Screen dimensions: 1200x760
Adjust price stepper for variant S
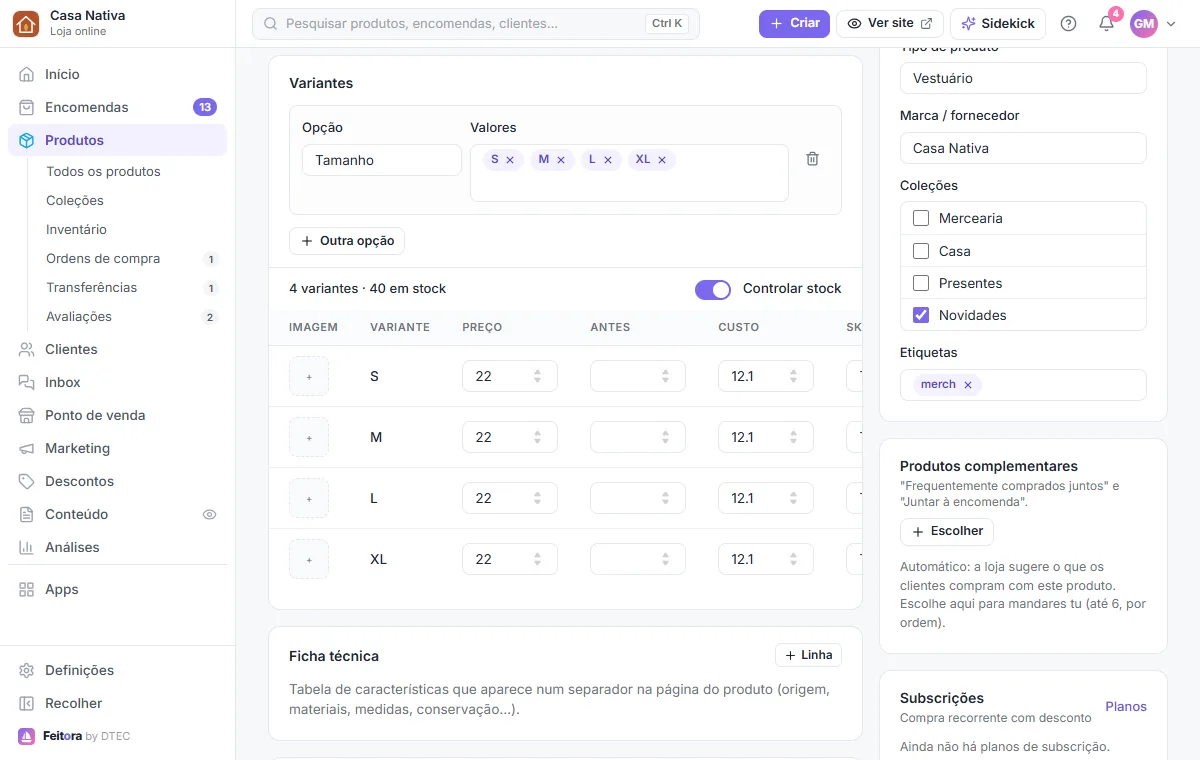538,376
